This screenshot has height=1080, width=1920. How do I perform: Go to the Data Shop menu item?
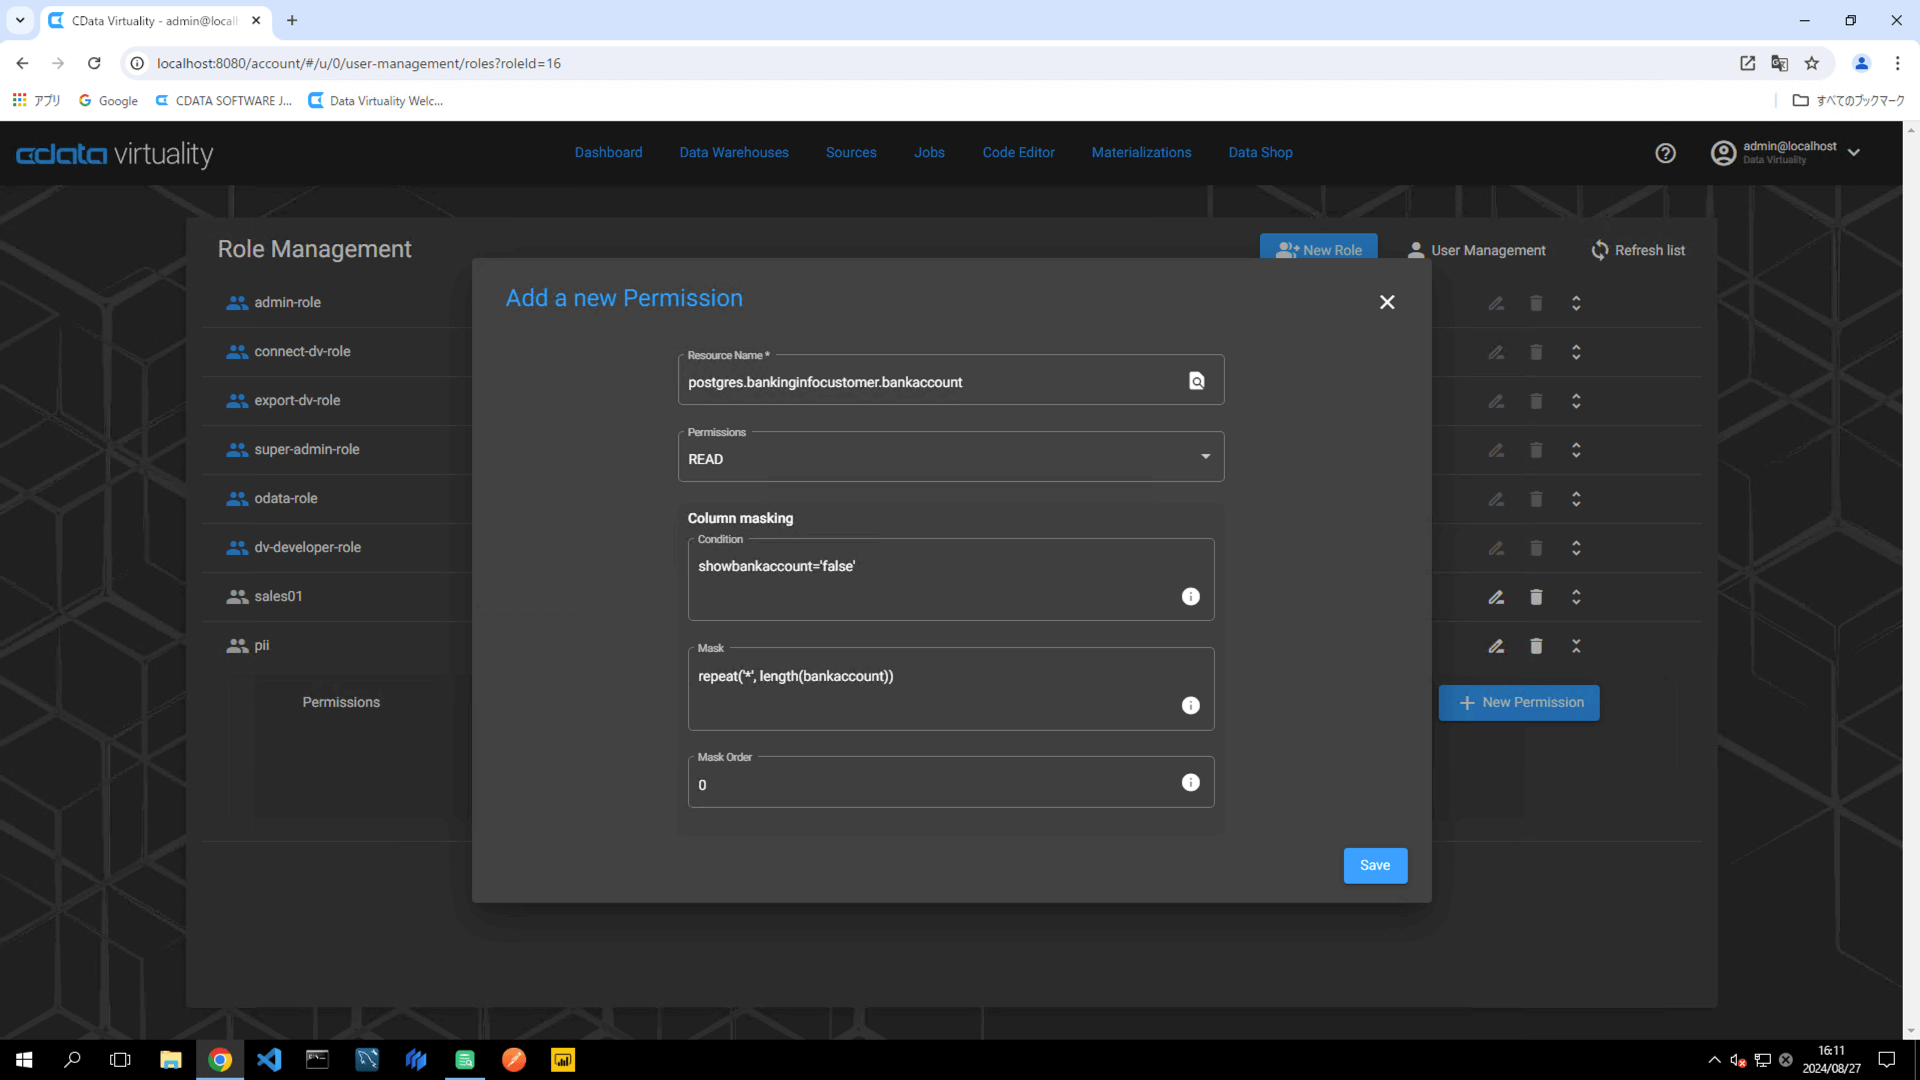1260,153
